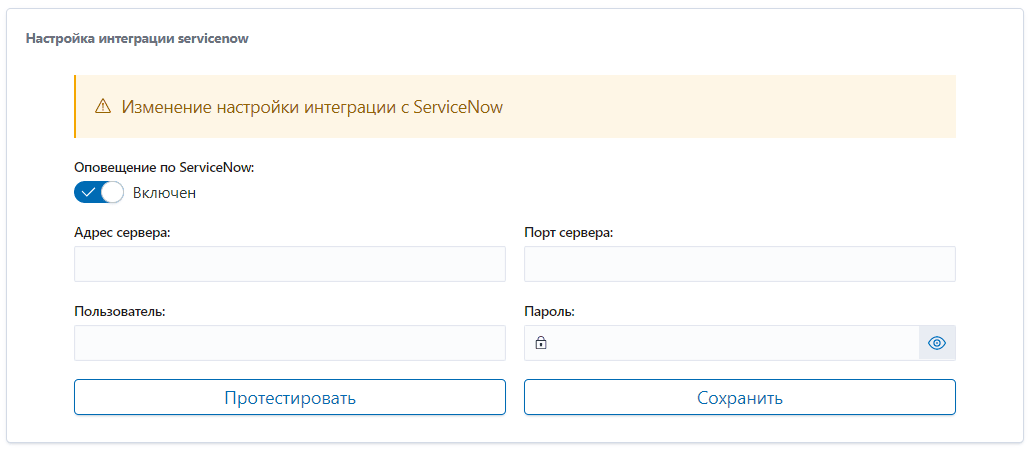Click the Сохранить button
This screenshot has height=458, width=1032.
[x=740, y=397]
